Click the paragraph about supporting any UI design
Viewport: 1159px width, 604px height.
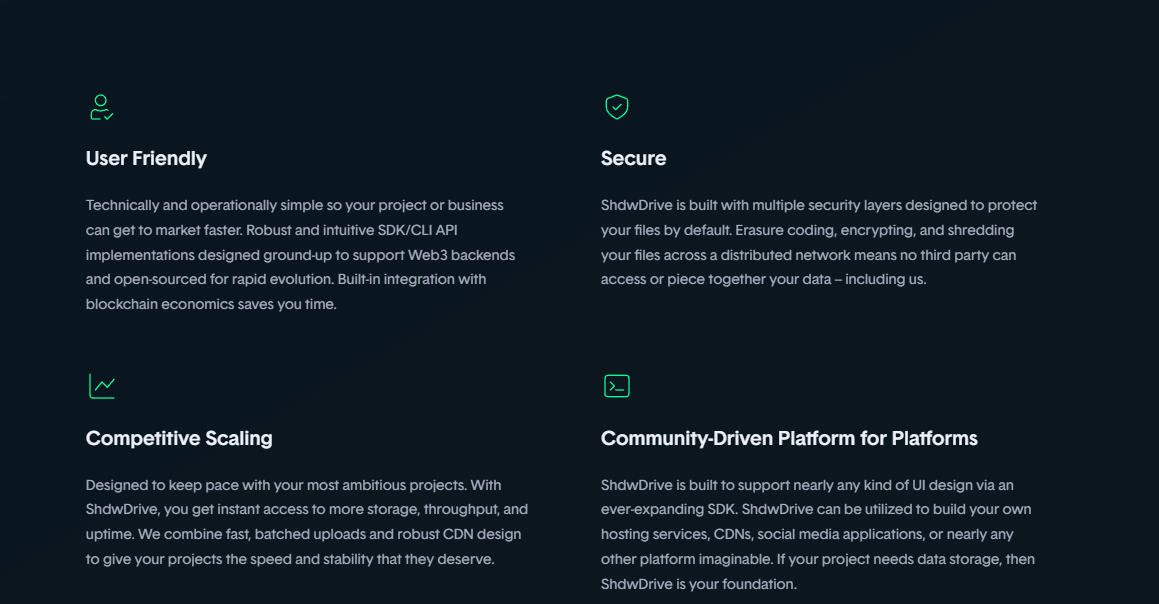[818, 534]
